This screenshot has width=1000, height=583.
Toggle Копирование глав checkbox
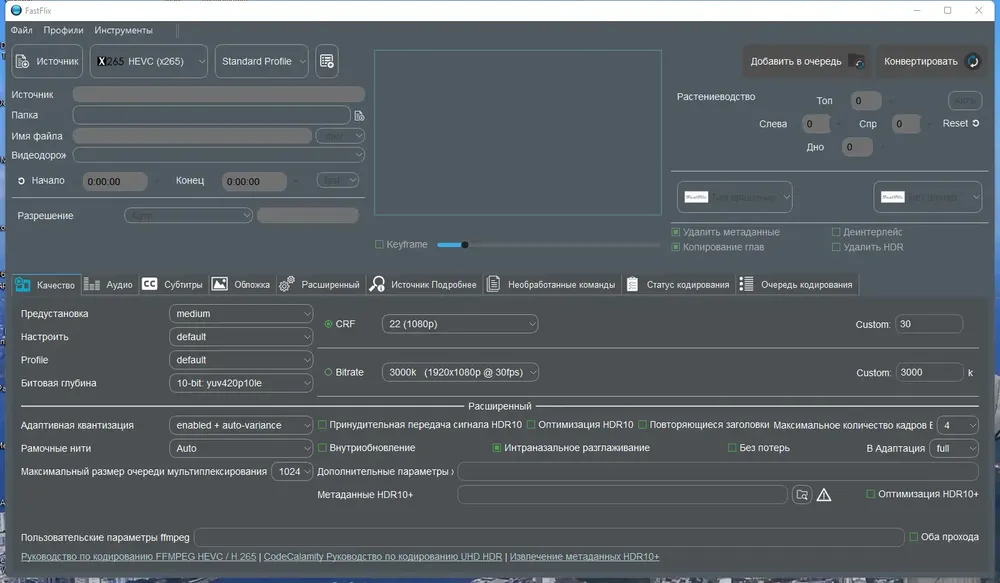[675, 247]
